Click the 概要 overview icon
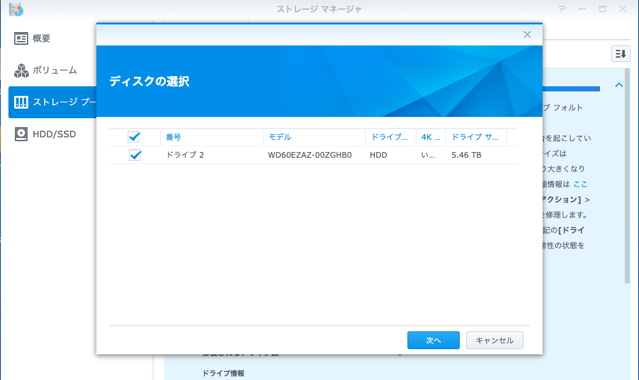The width and height of the screenshot is (639, 380). coord(21,38)
